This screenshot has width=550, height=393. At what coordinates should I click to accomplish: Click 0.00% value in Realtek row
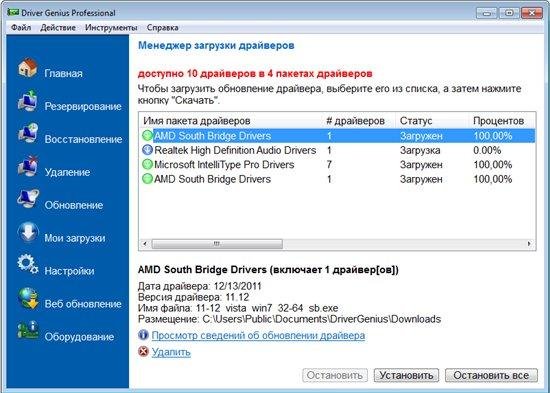click(x=487, y=151)
